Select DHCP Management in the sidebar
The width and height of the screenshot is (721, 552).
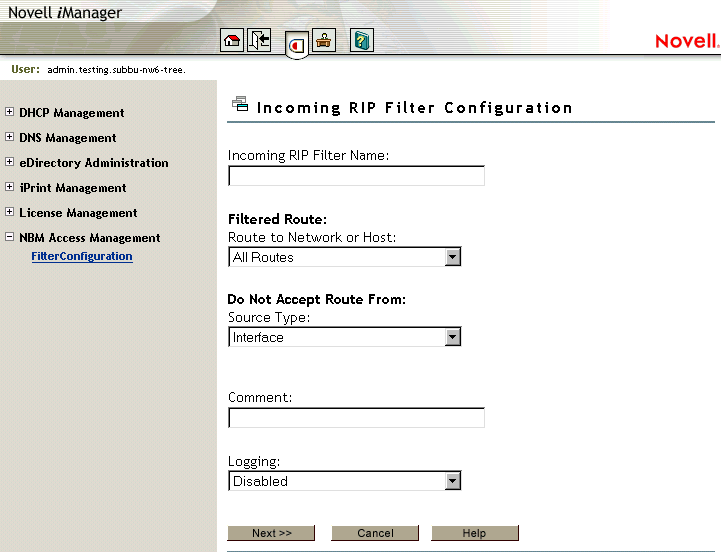(x=72, y=113)
